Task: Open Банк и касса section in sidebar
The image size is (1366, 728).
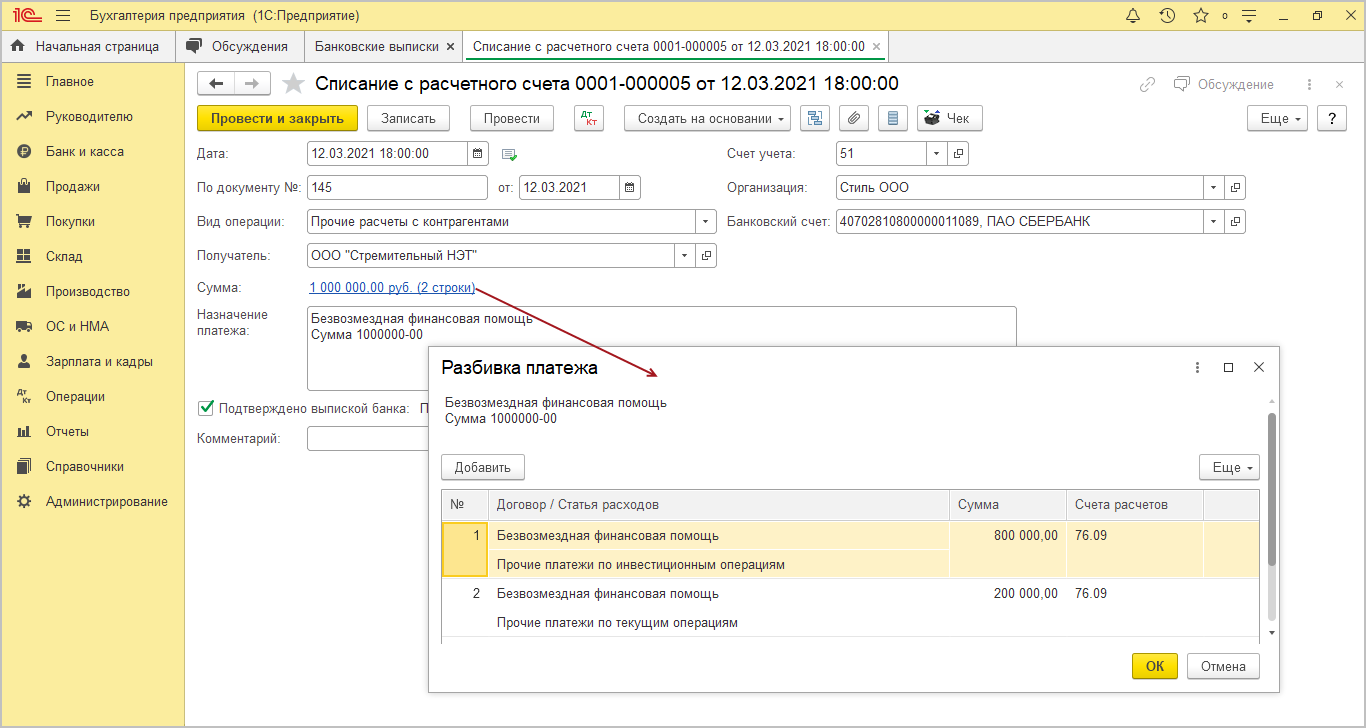Action: 85,152
